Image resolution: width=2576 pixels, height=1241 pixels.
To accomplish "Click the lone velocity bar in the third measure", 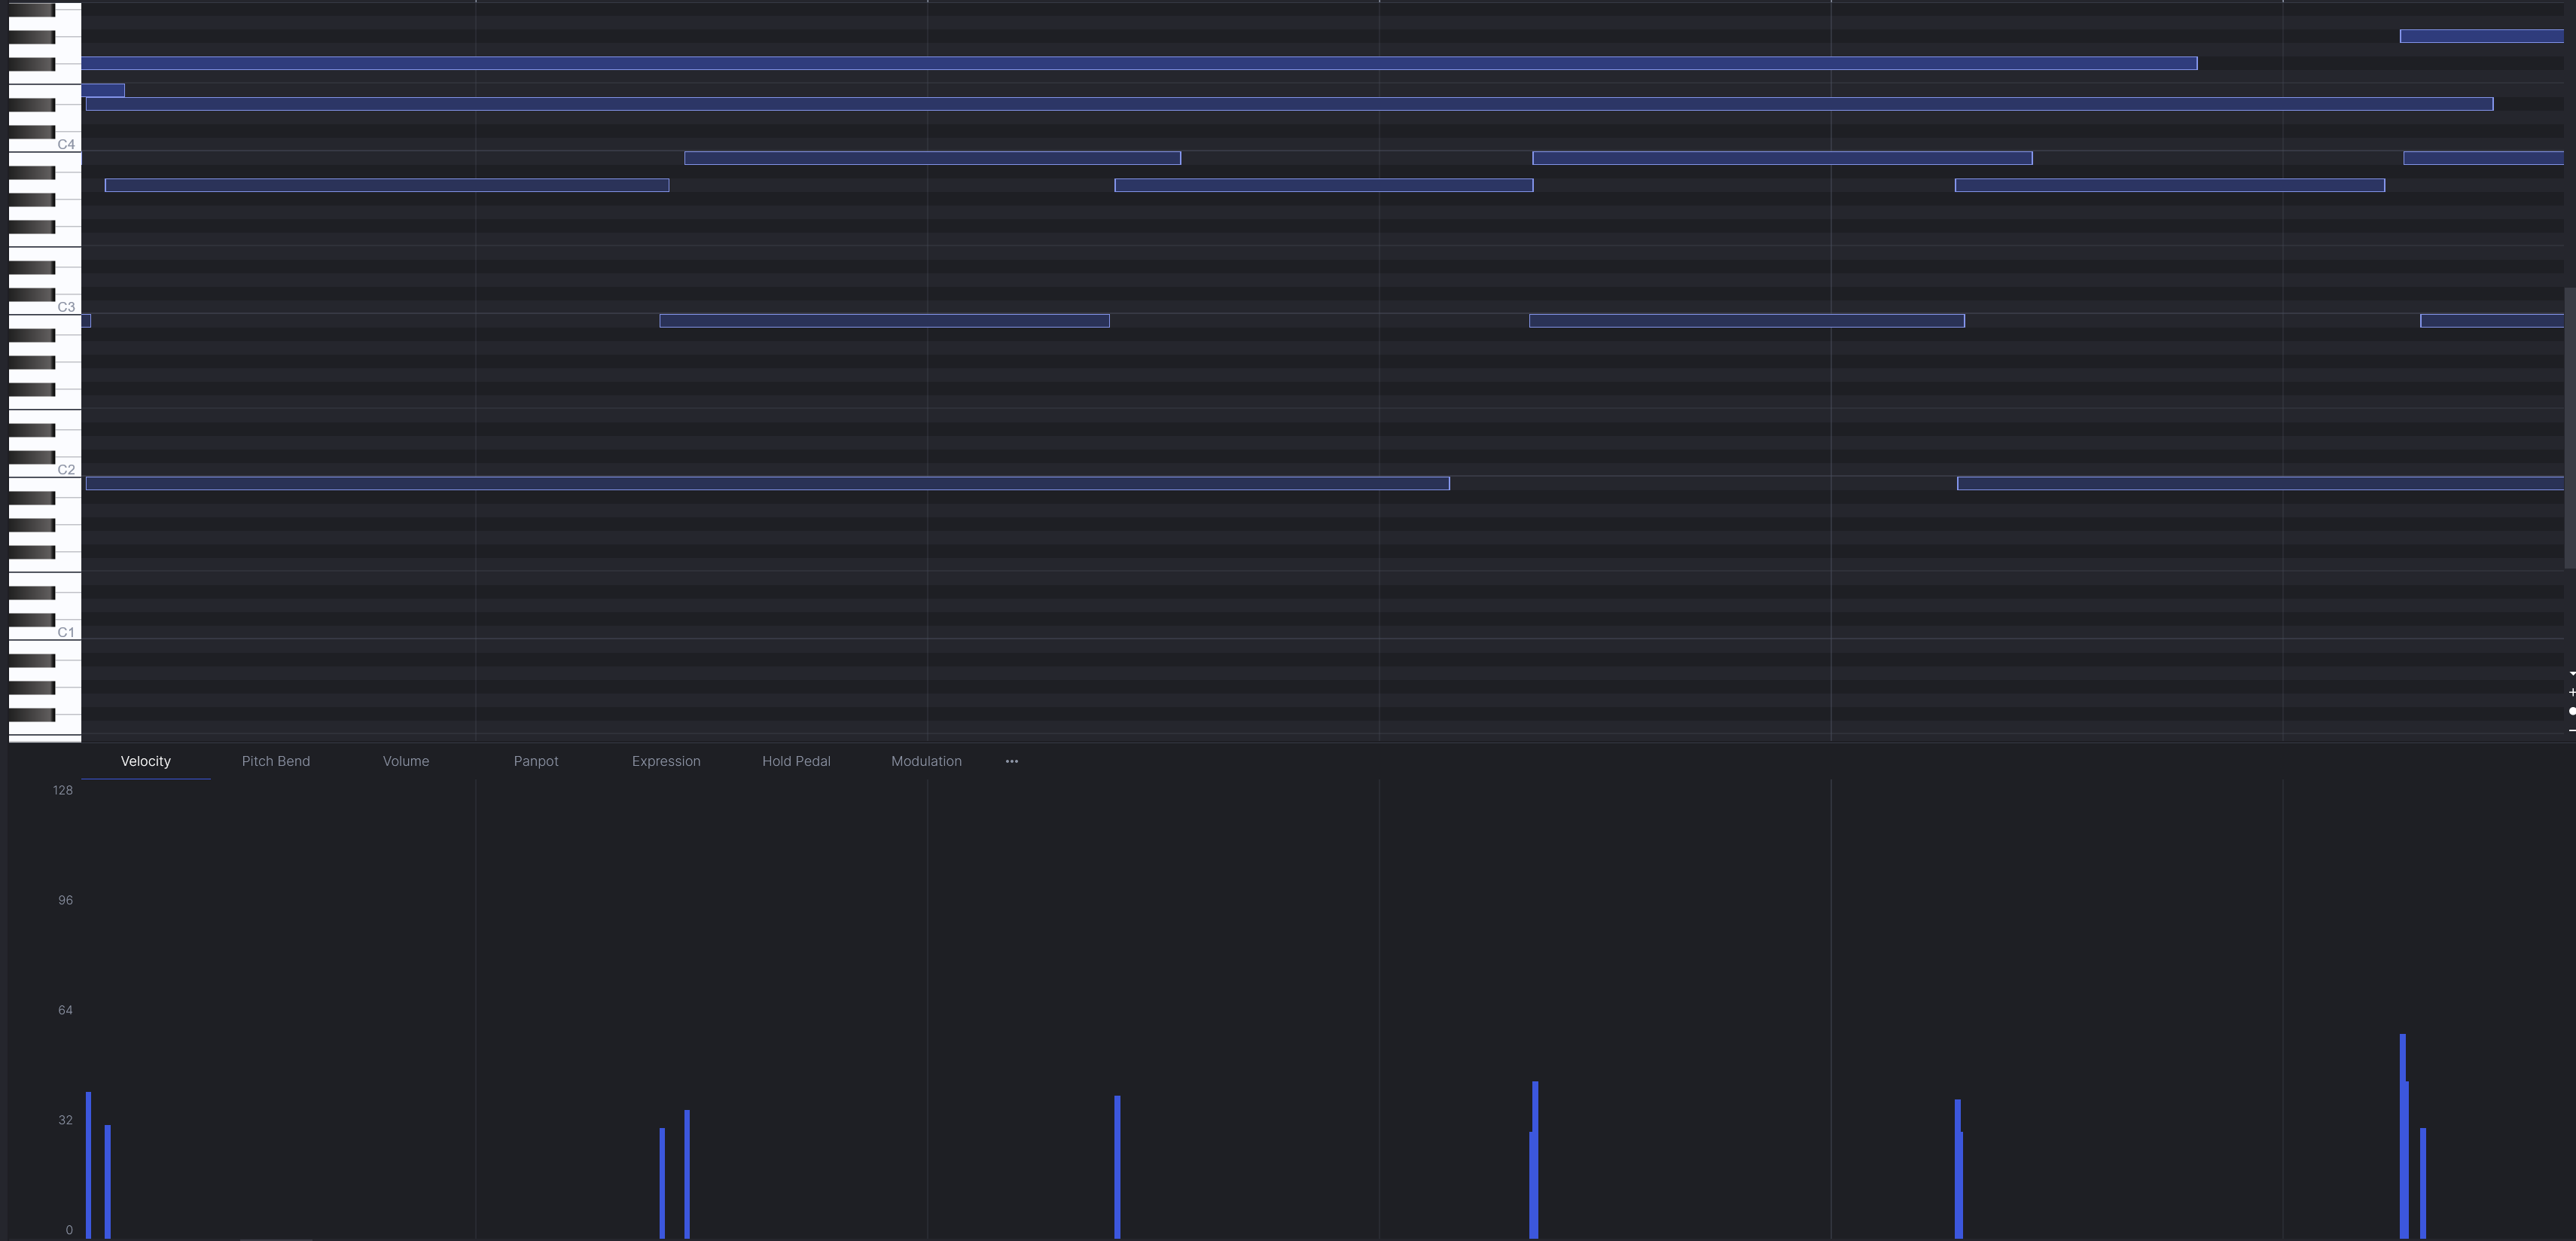I will [1117, 1167].
